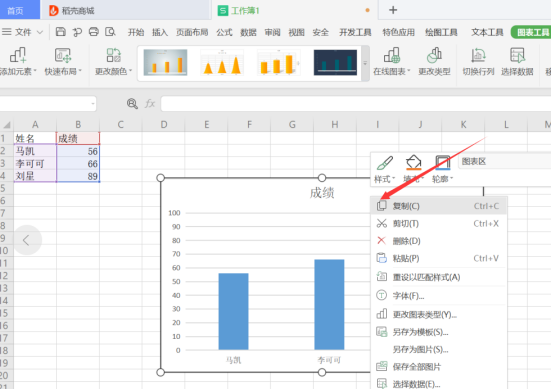The image size is (554, 390).
Task: Open the 图表区 chart element dropdown
Action: coord(506,162)
